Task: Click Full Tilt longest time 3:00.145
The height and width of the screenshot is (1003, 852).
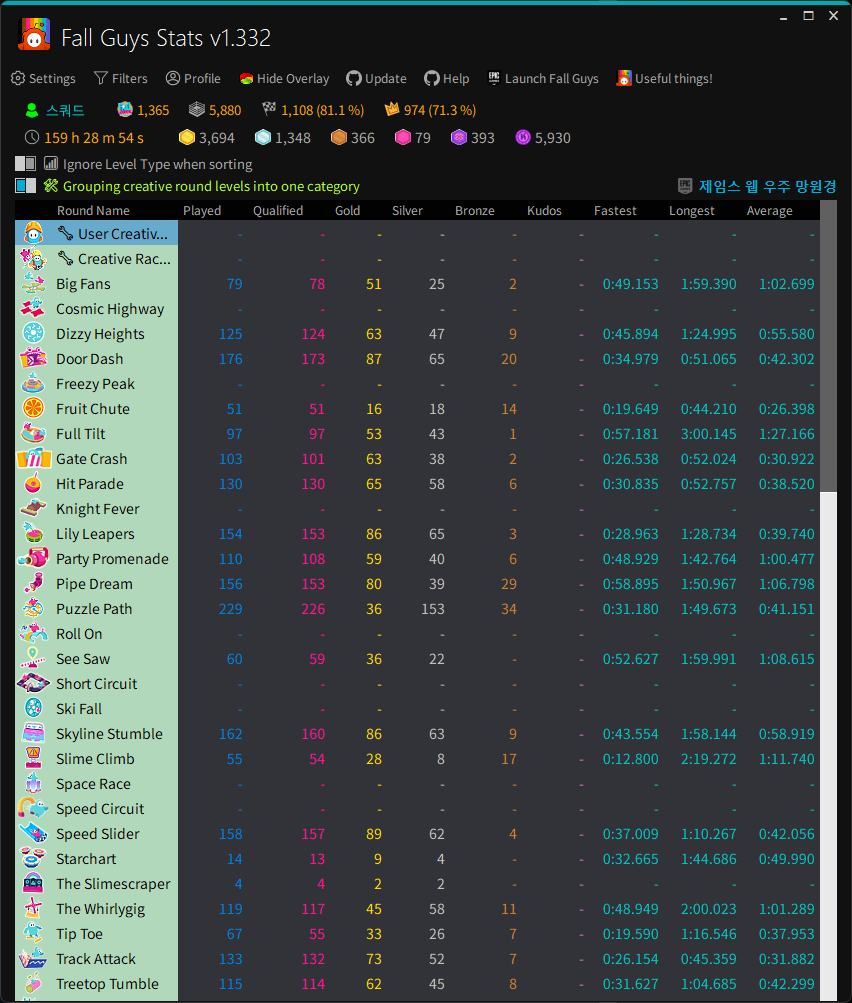Action: 708,434
